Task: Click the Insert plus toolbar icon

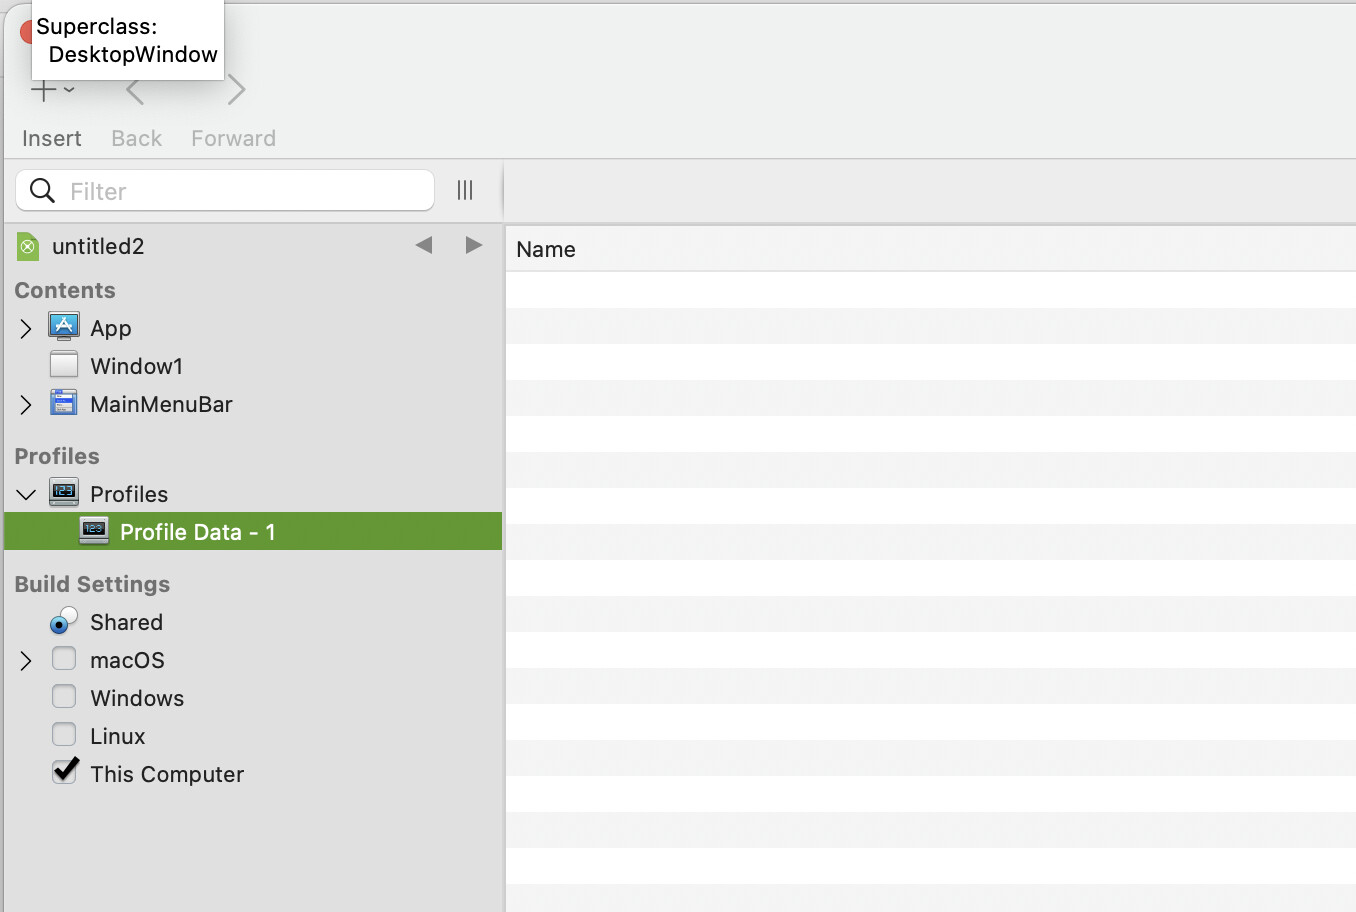Action: coord(44,91)
